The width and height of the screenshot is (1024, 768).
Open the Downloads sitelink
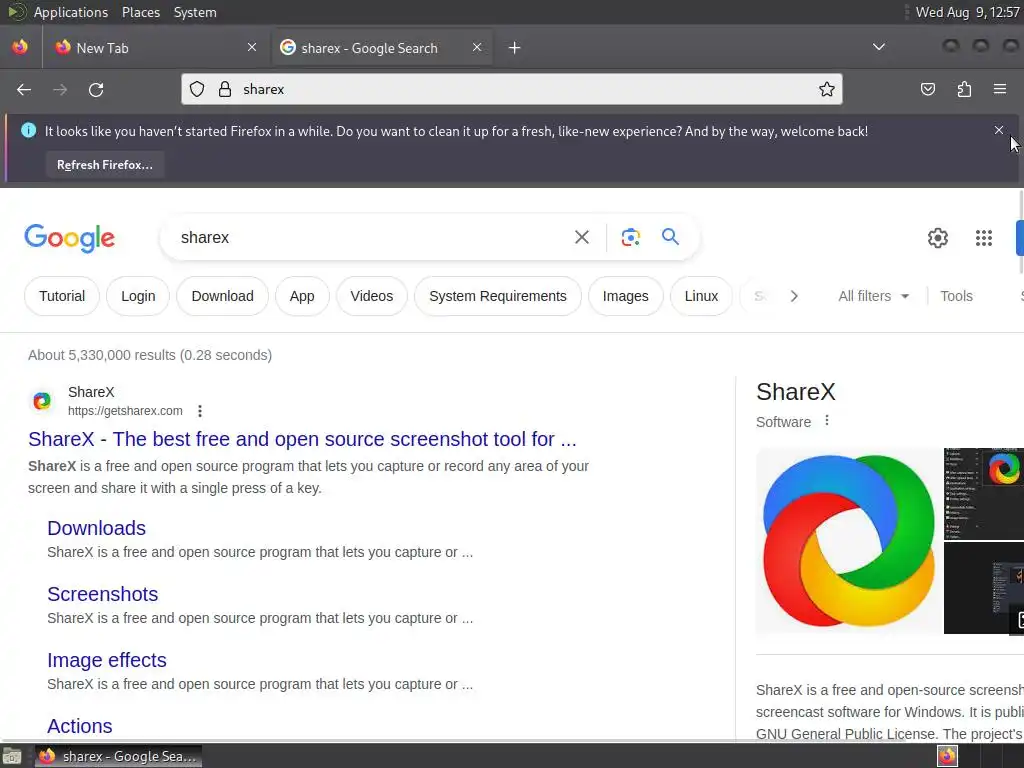[x=97, y=528]
